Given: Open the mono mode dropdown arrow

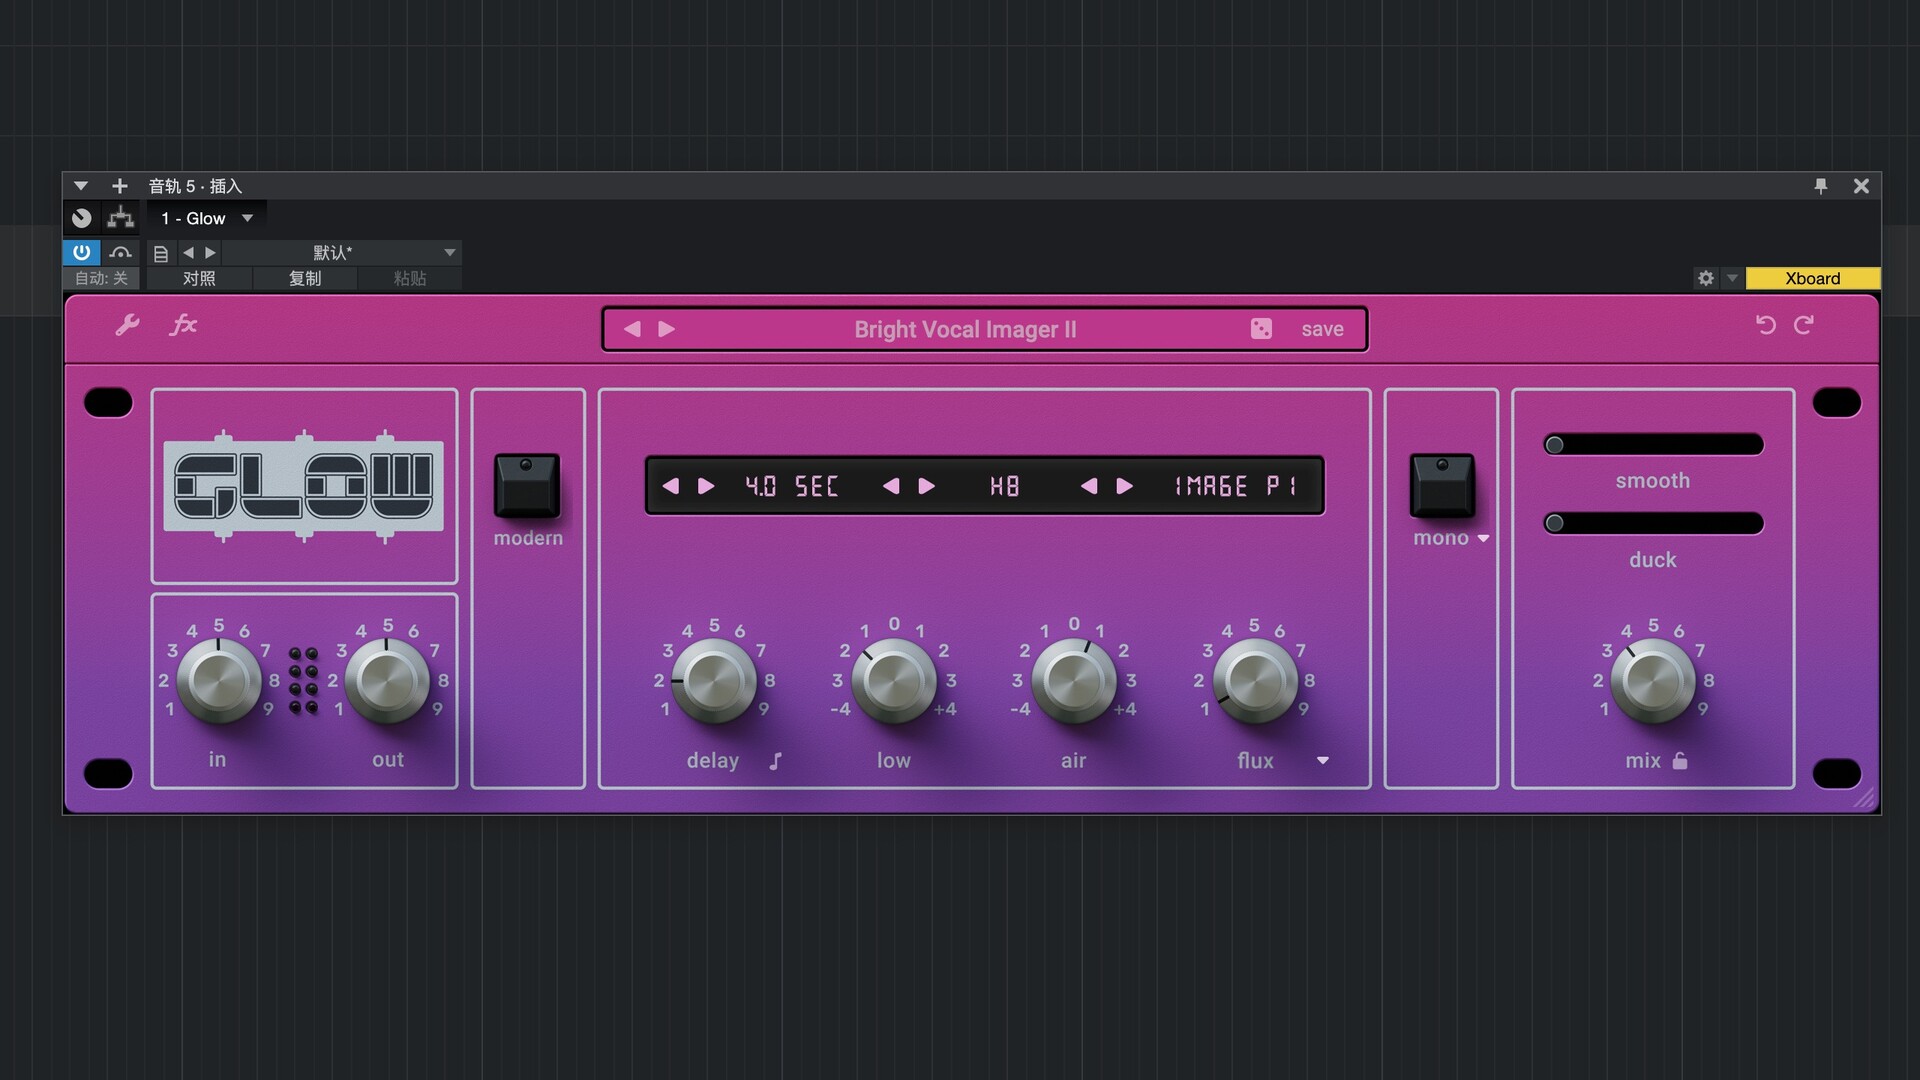Looking at the screenshot, I should 1483,538.
